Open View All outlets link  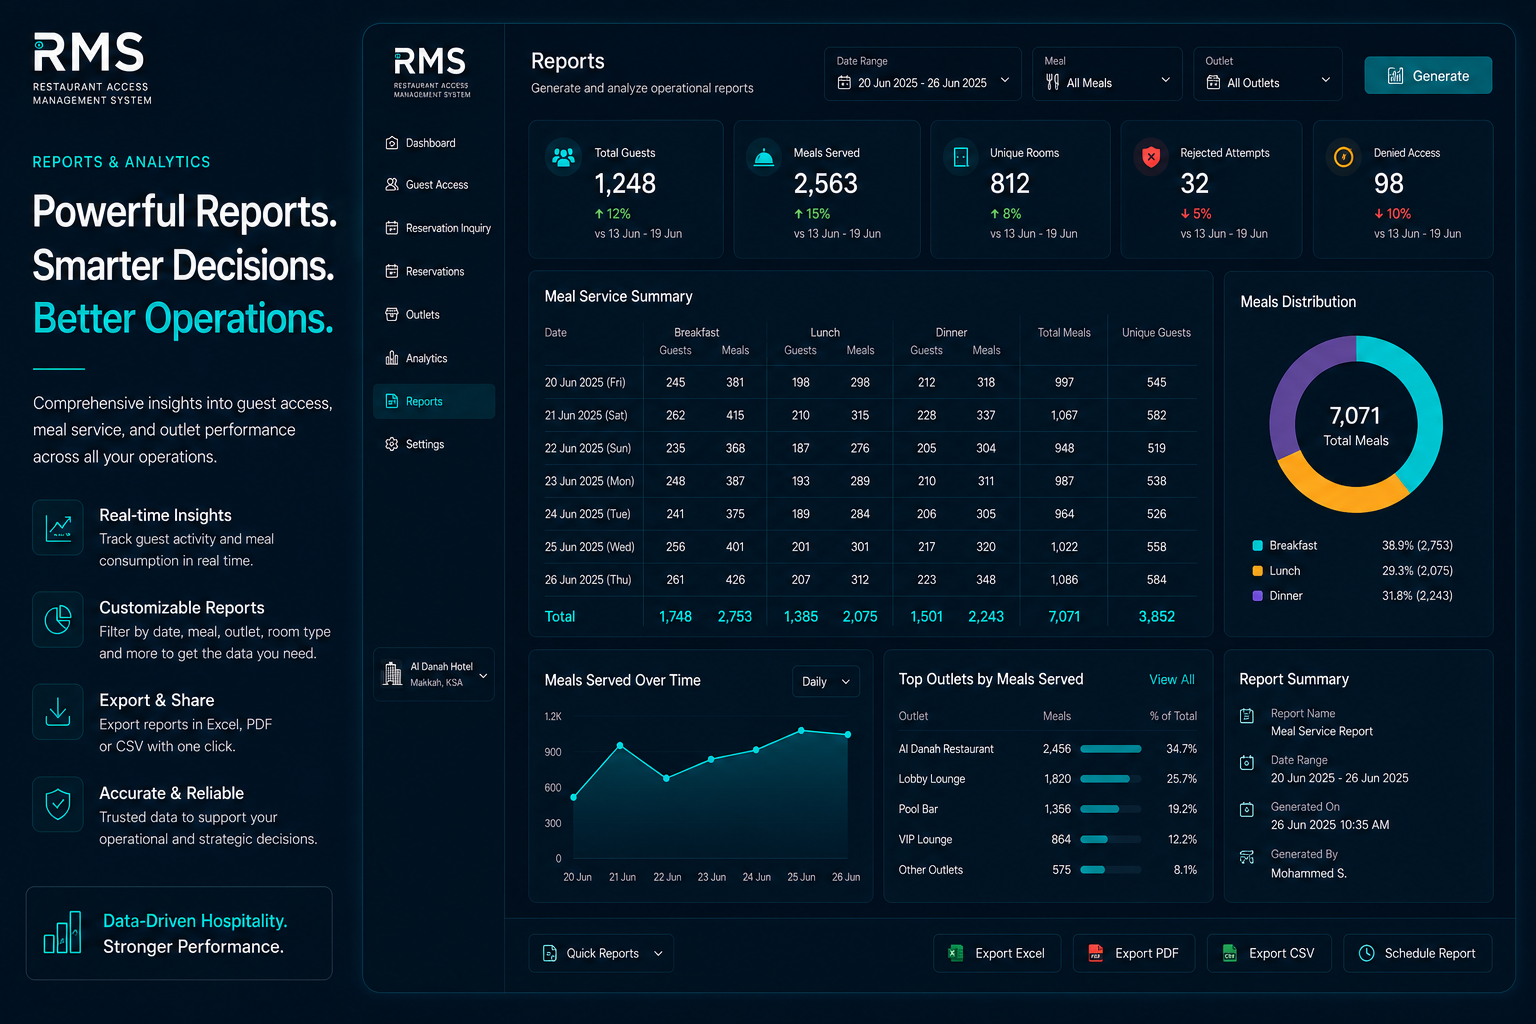pos(1172,679)
